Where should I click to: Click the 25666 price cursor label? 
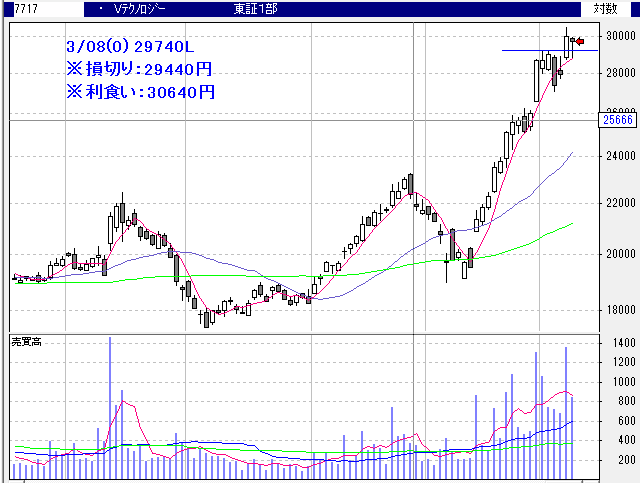pos(617,120)
